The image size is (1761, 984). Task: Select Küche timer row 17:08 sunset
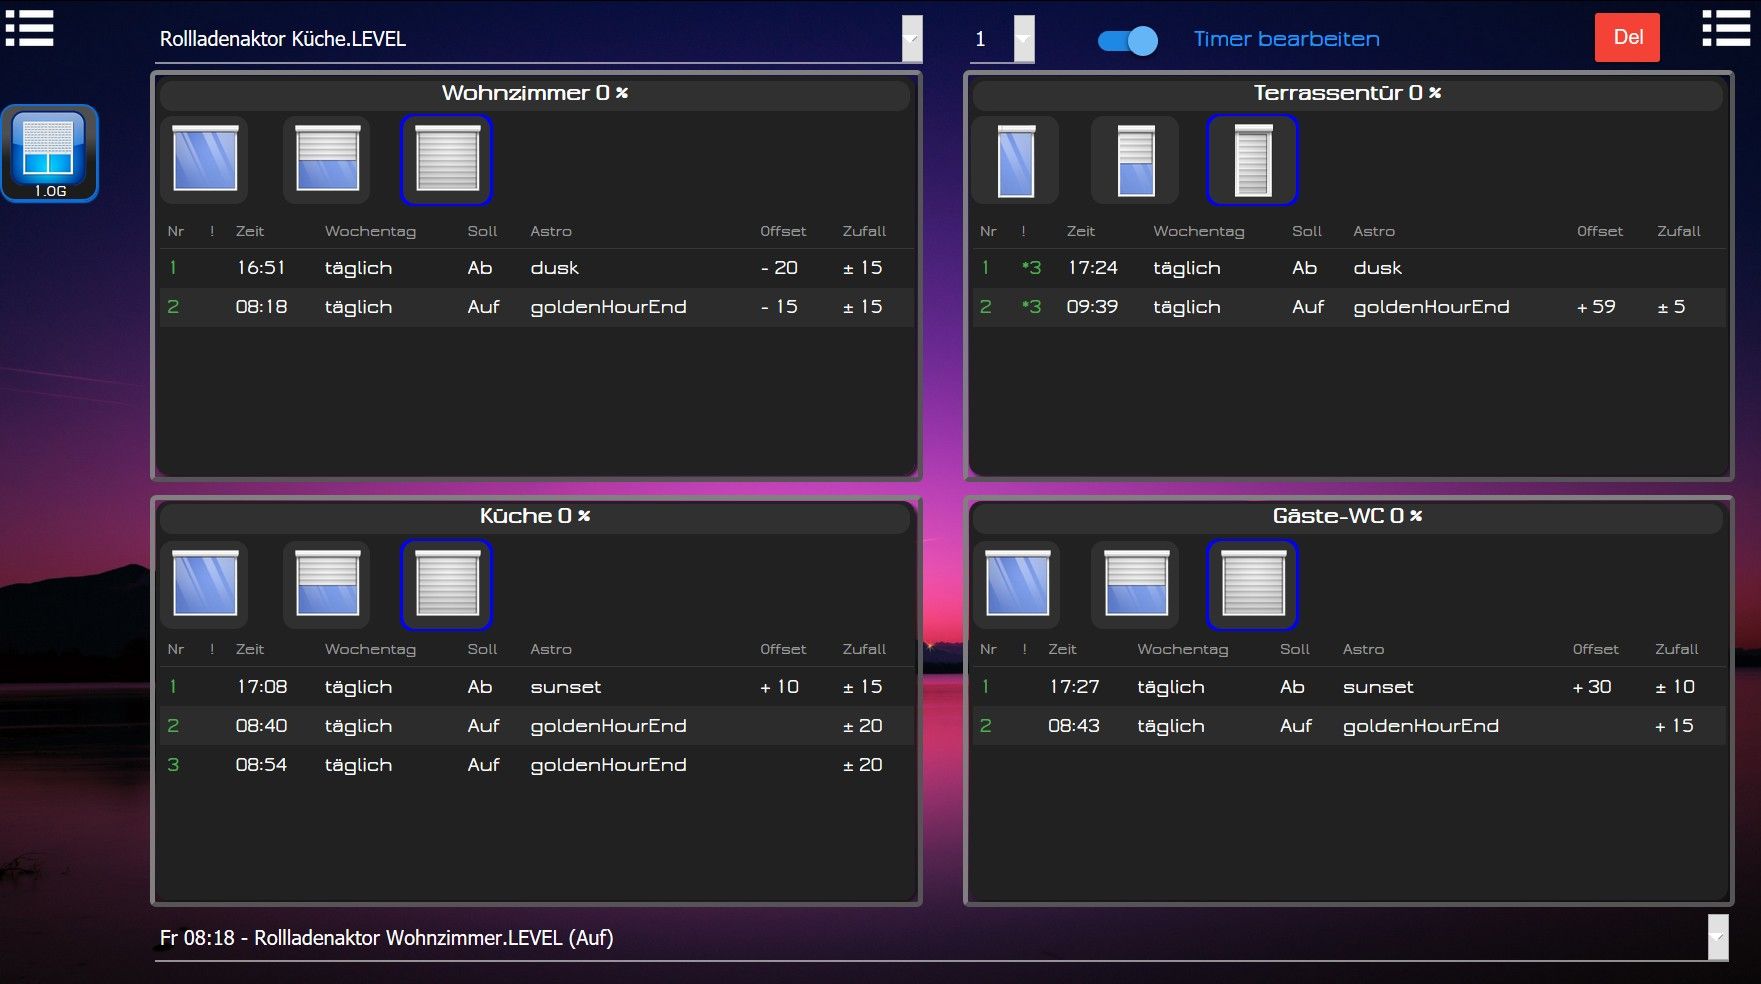pyautogui.click(x=537, y=687)
